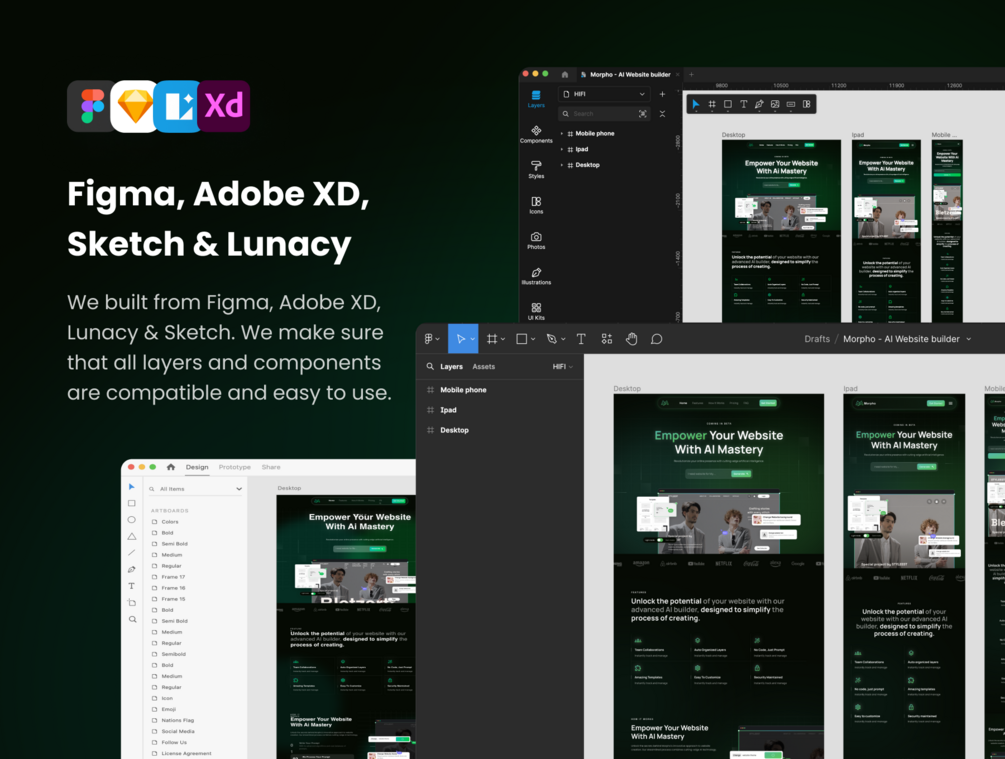Open Icons library in Lunacy sidebar
Image resolution: width=1005 pixels, height=759 pixels.
coord(536,205)
